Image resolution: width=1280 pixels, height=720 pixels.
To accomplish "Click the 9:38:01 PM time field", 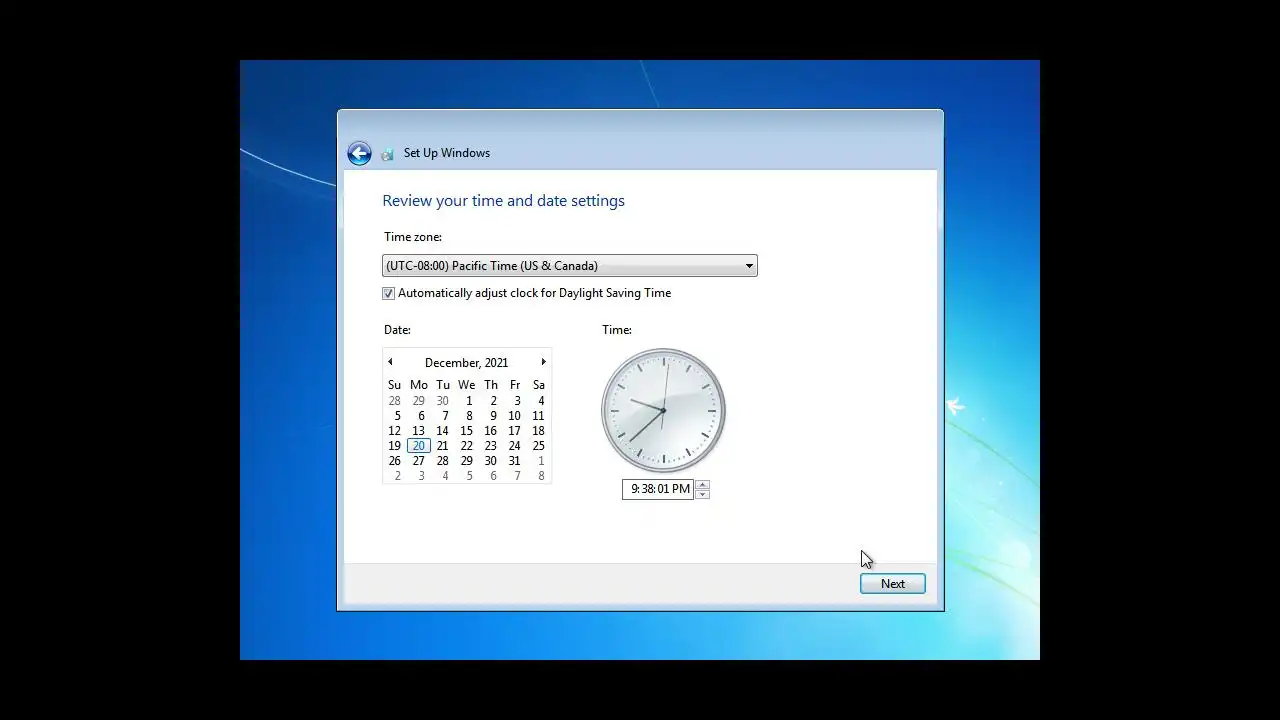I will pos(658,489).
